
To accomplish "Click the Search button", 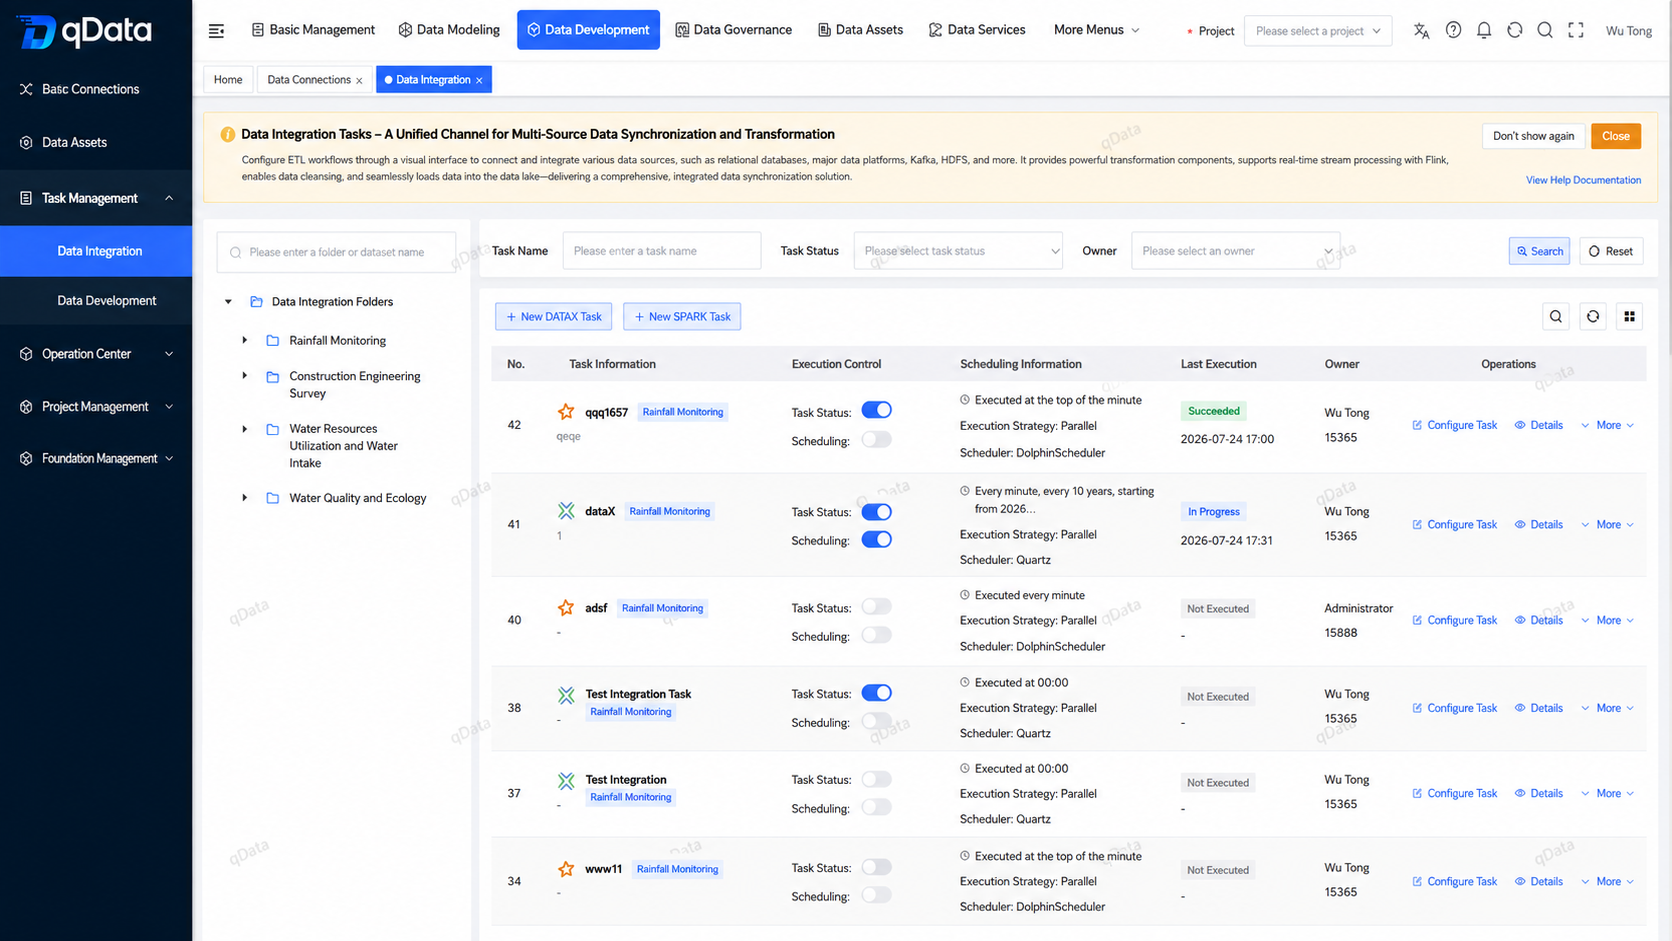I will tap(1539, 251).
